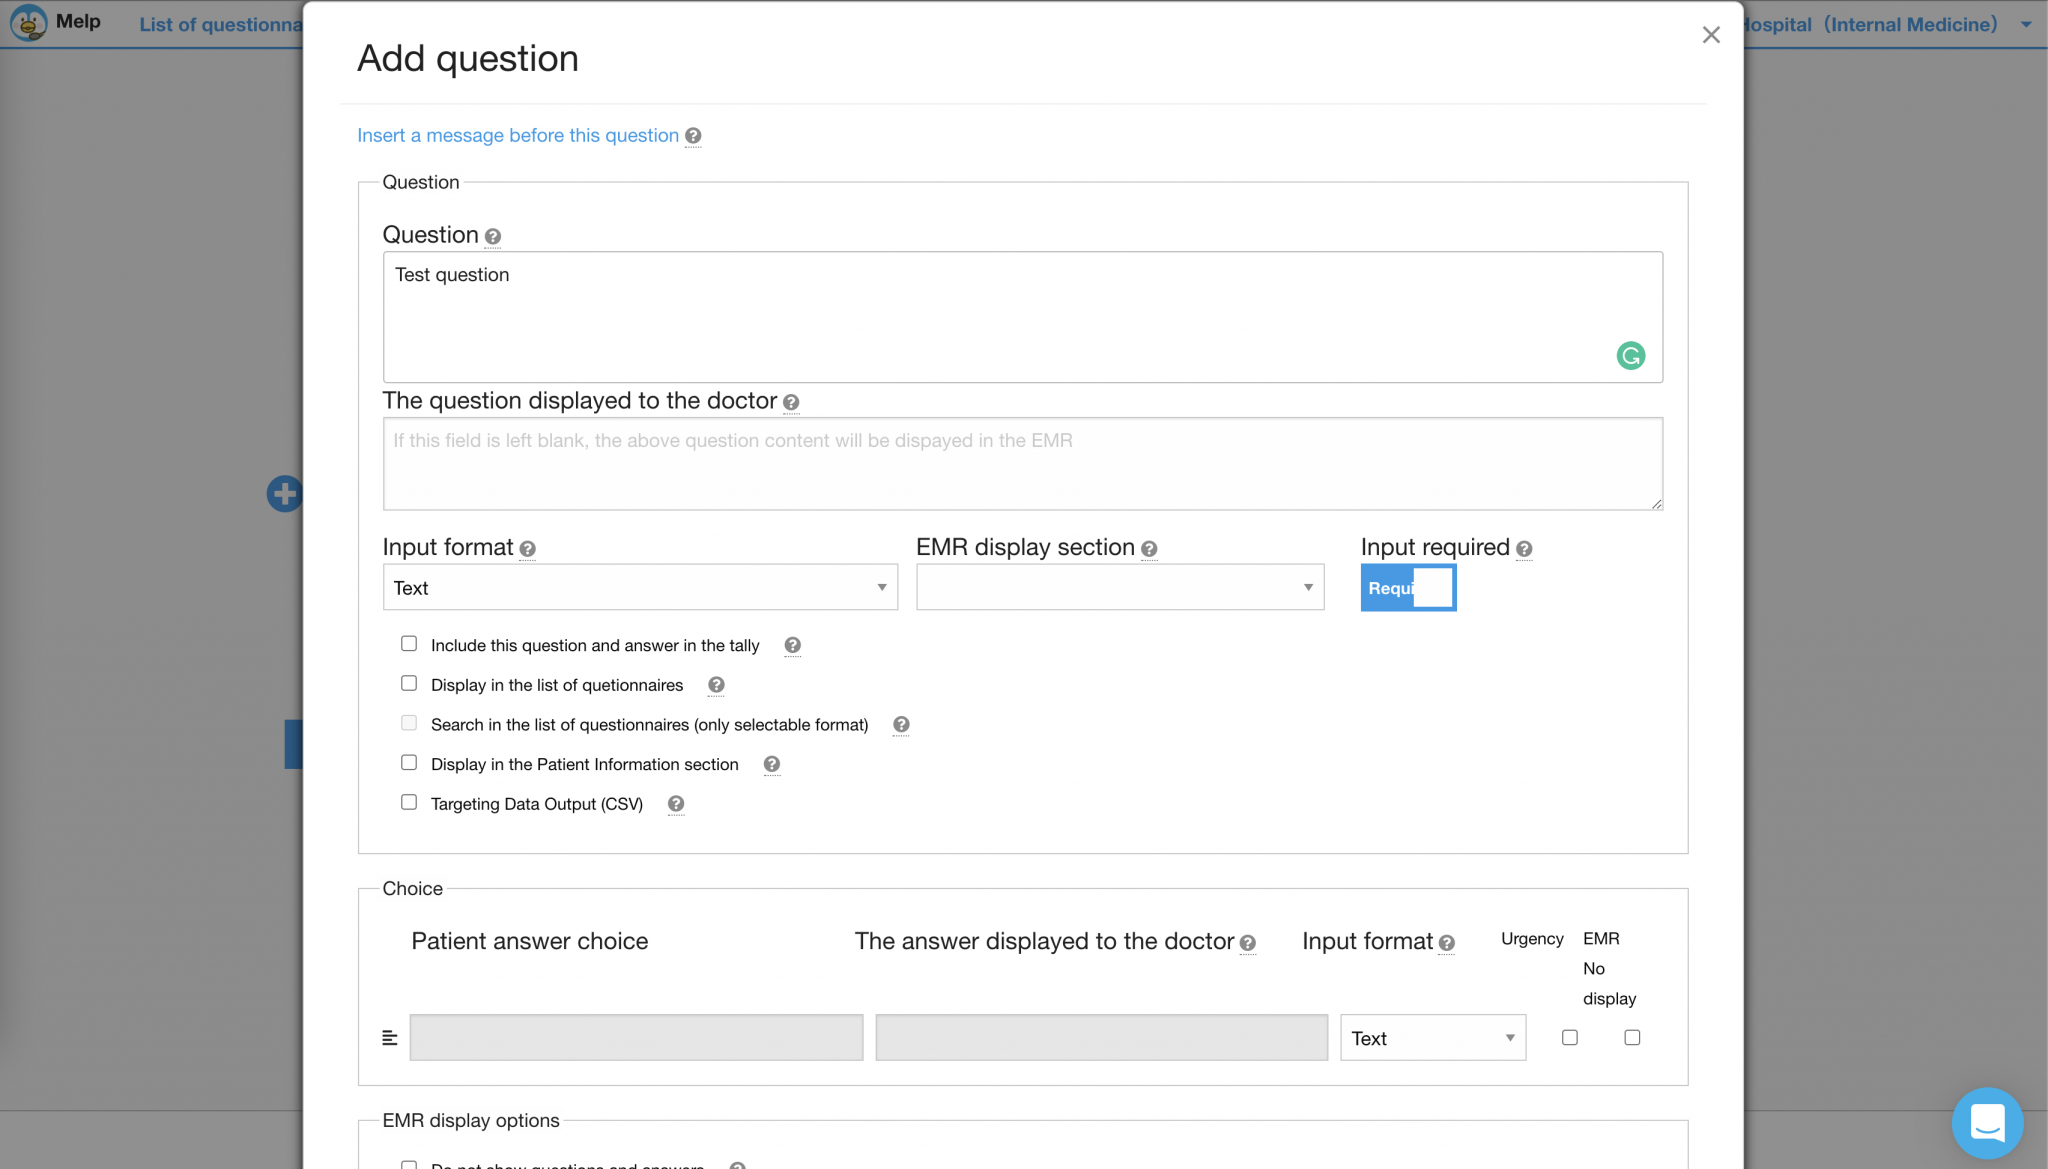Click the help icon next to doctor question field

tap(791, 402)
